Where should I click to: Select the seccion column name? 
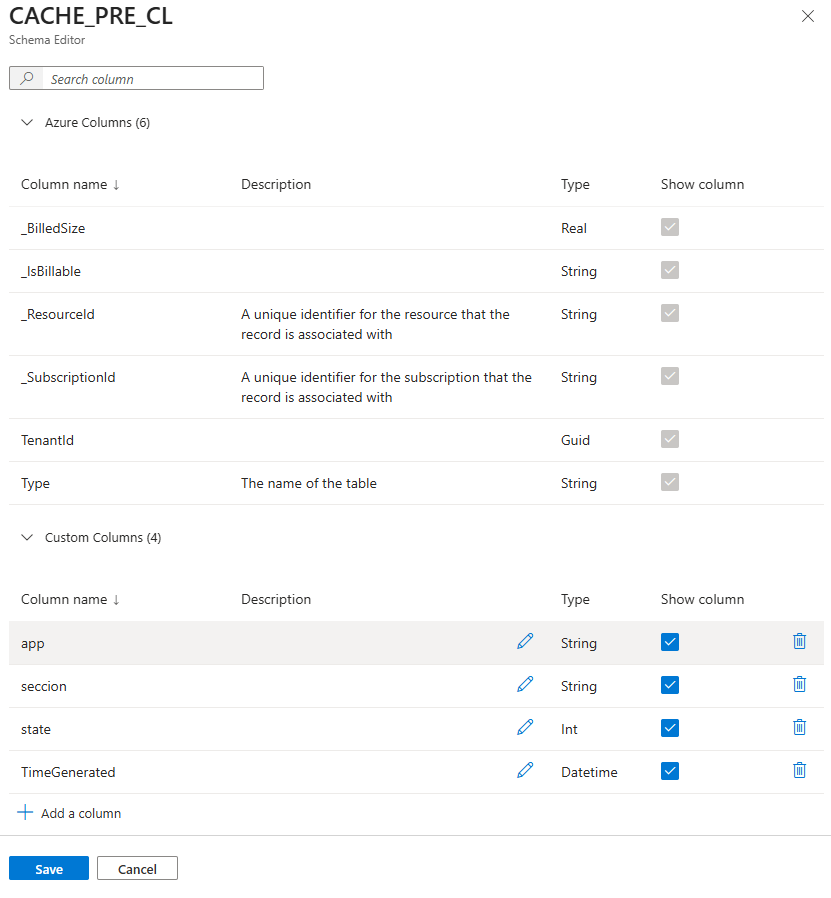(44, 687)
